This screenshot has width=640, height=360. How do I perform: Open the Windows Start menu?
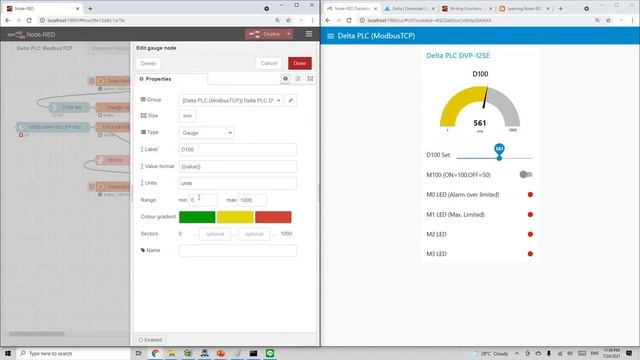click(8, 353)
